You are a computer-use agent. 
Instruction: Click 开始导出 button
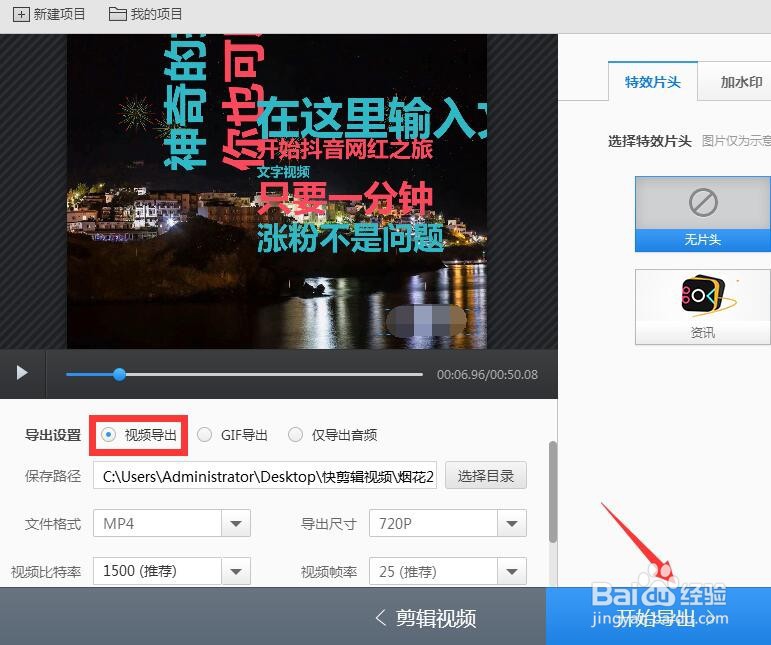tap(658, 616)
